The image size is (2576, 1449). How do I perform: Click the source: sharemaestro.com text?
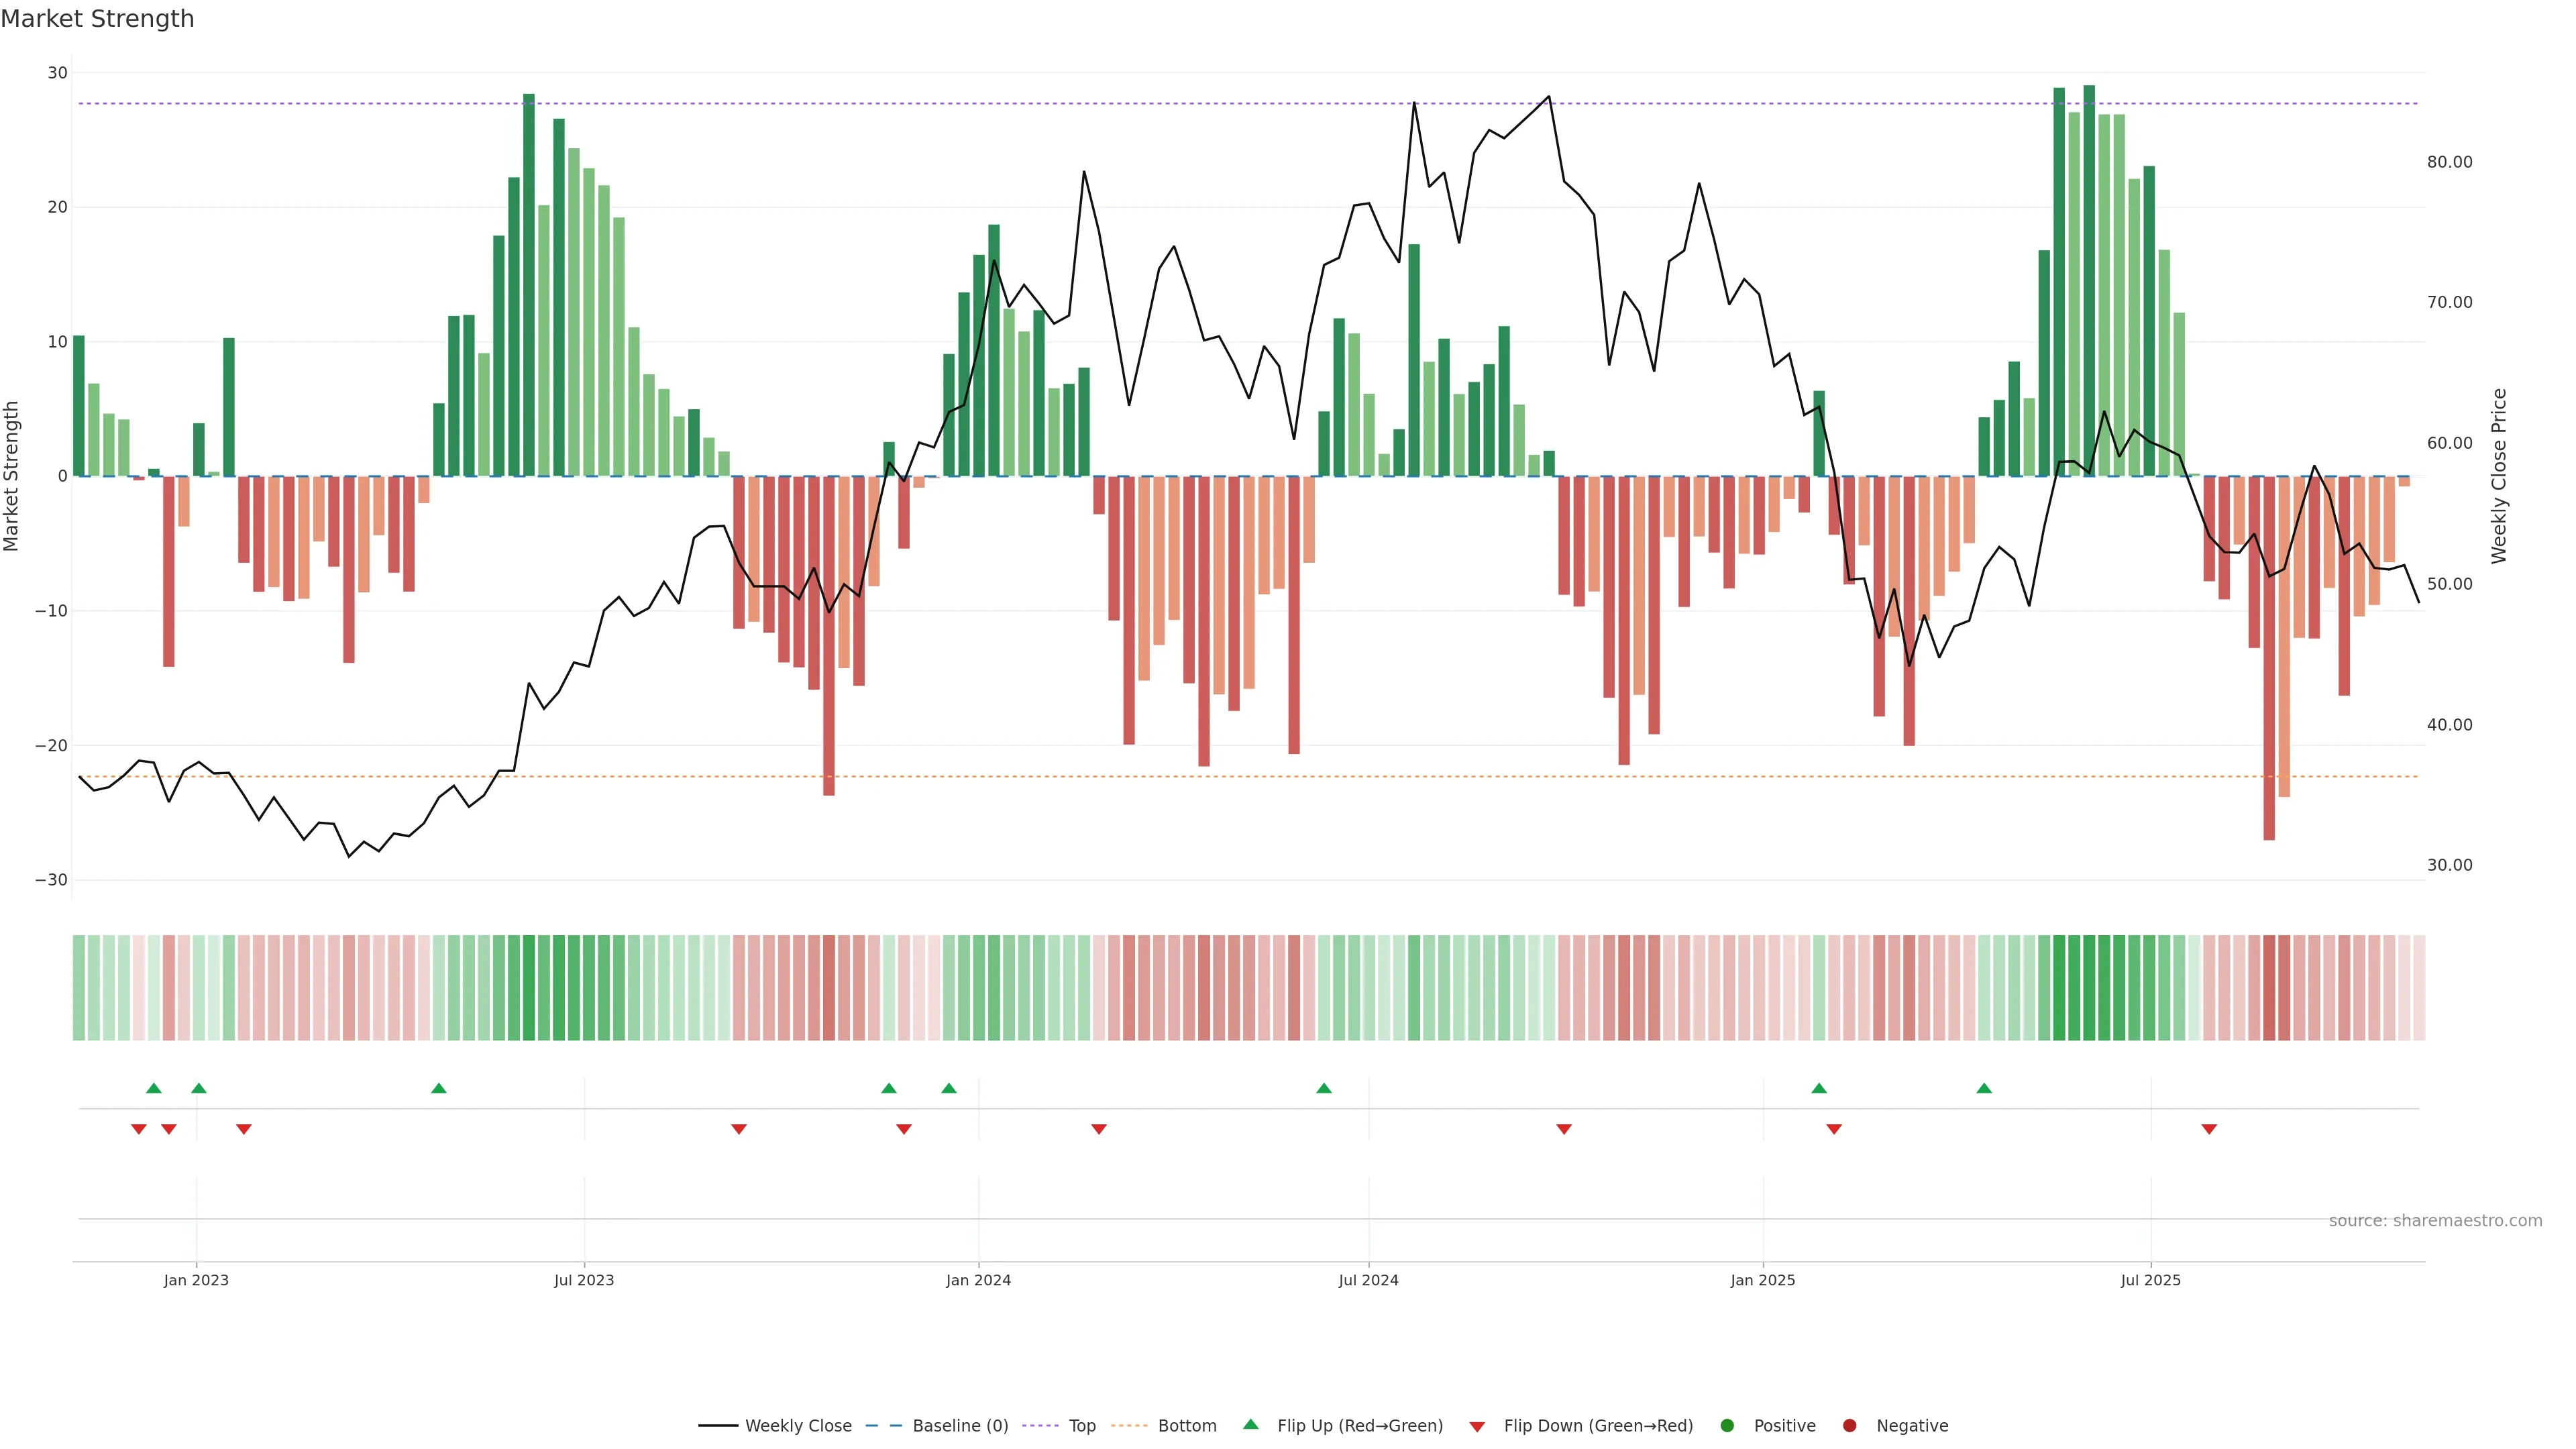[x=2435, y=1220]
